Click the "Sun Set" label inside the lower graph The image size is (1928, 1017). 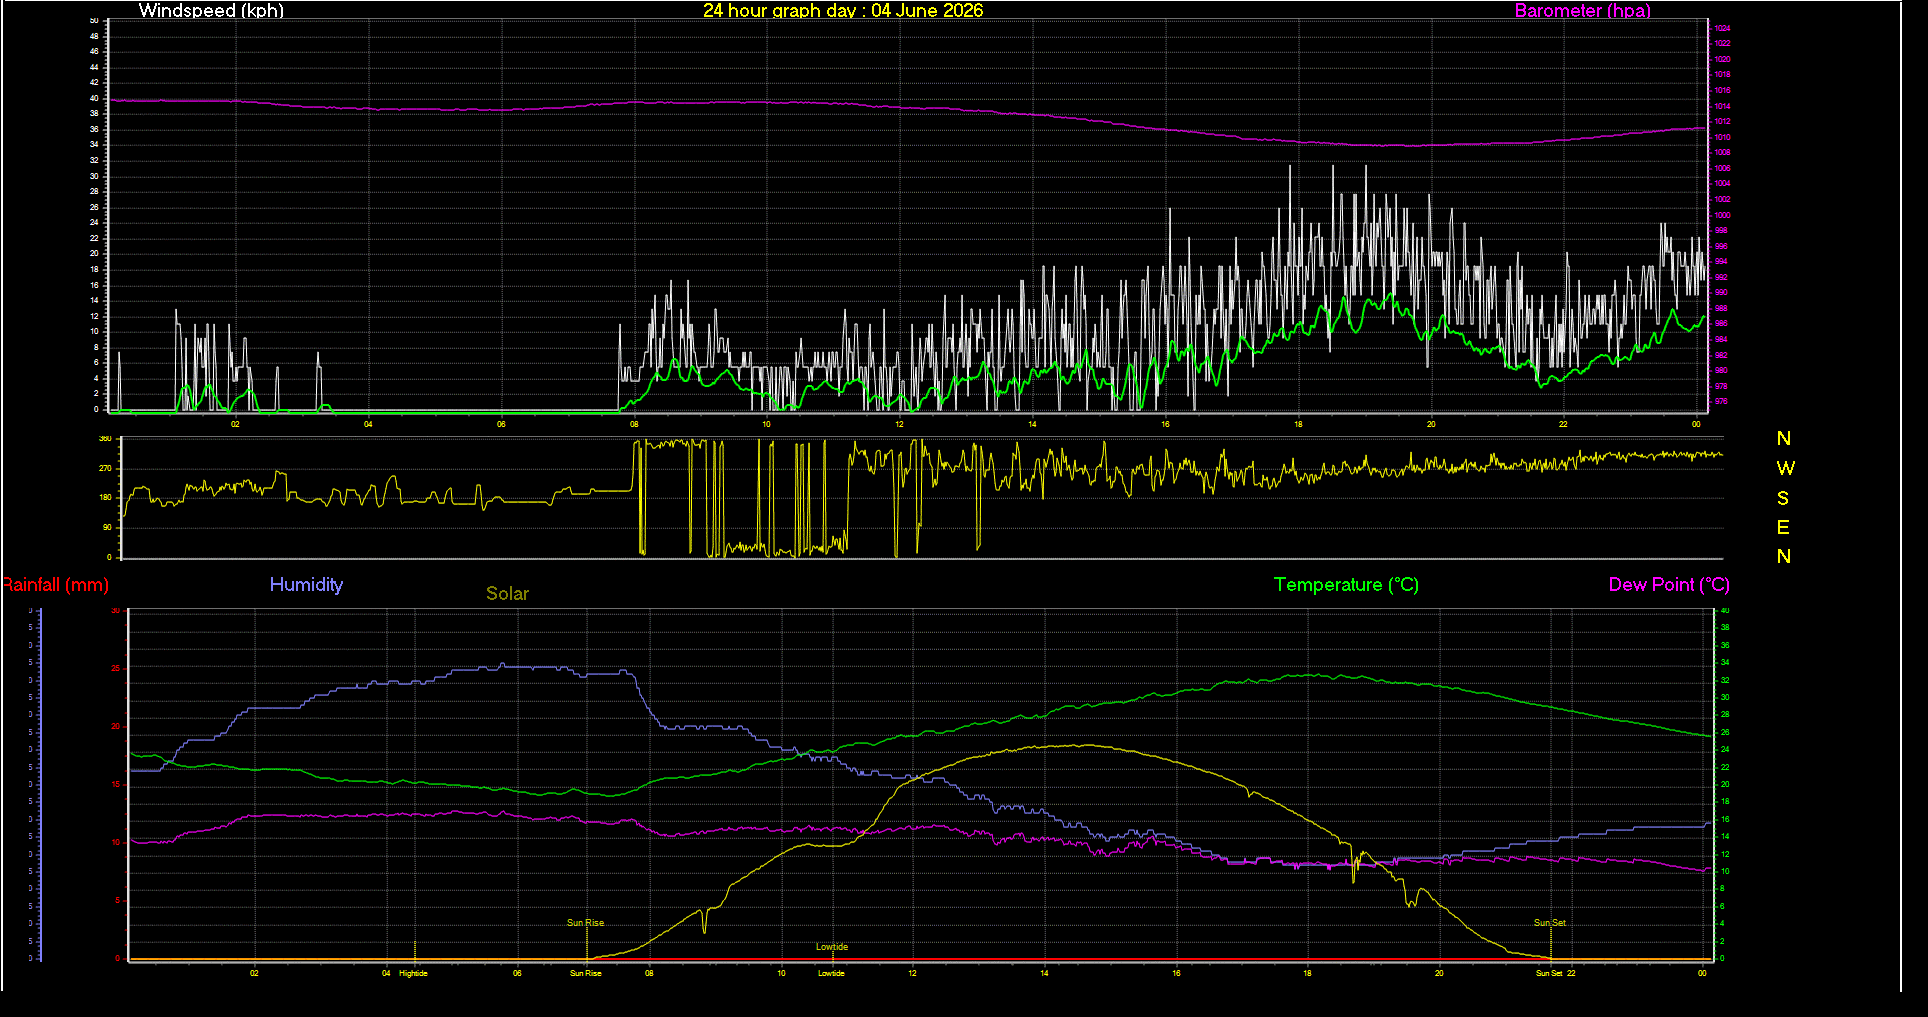(1550, 923)
